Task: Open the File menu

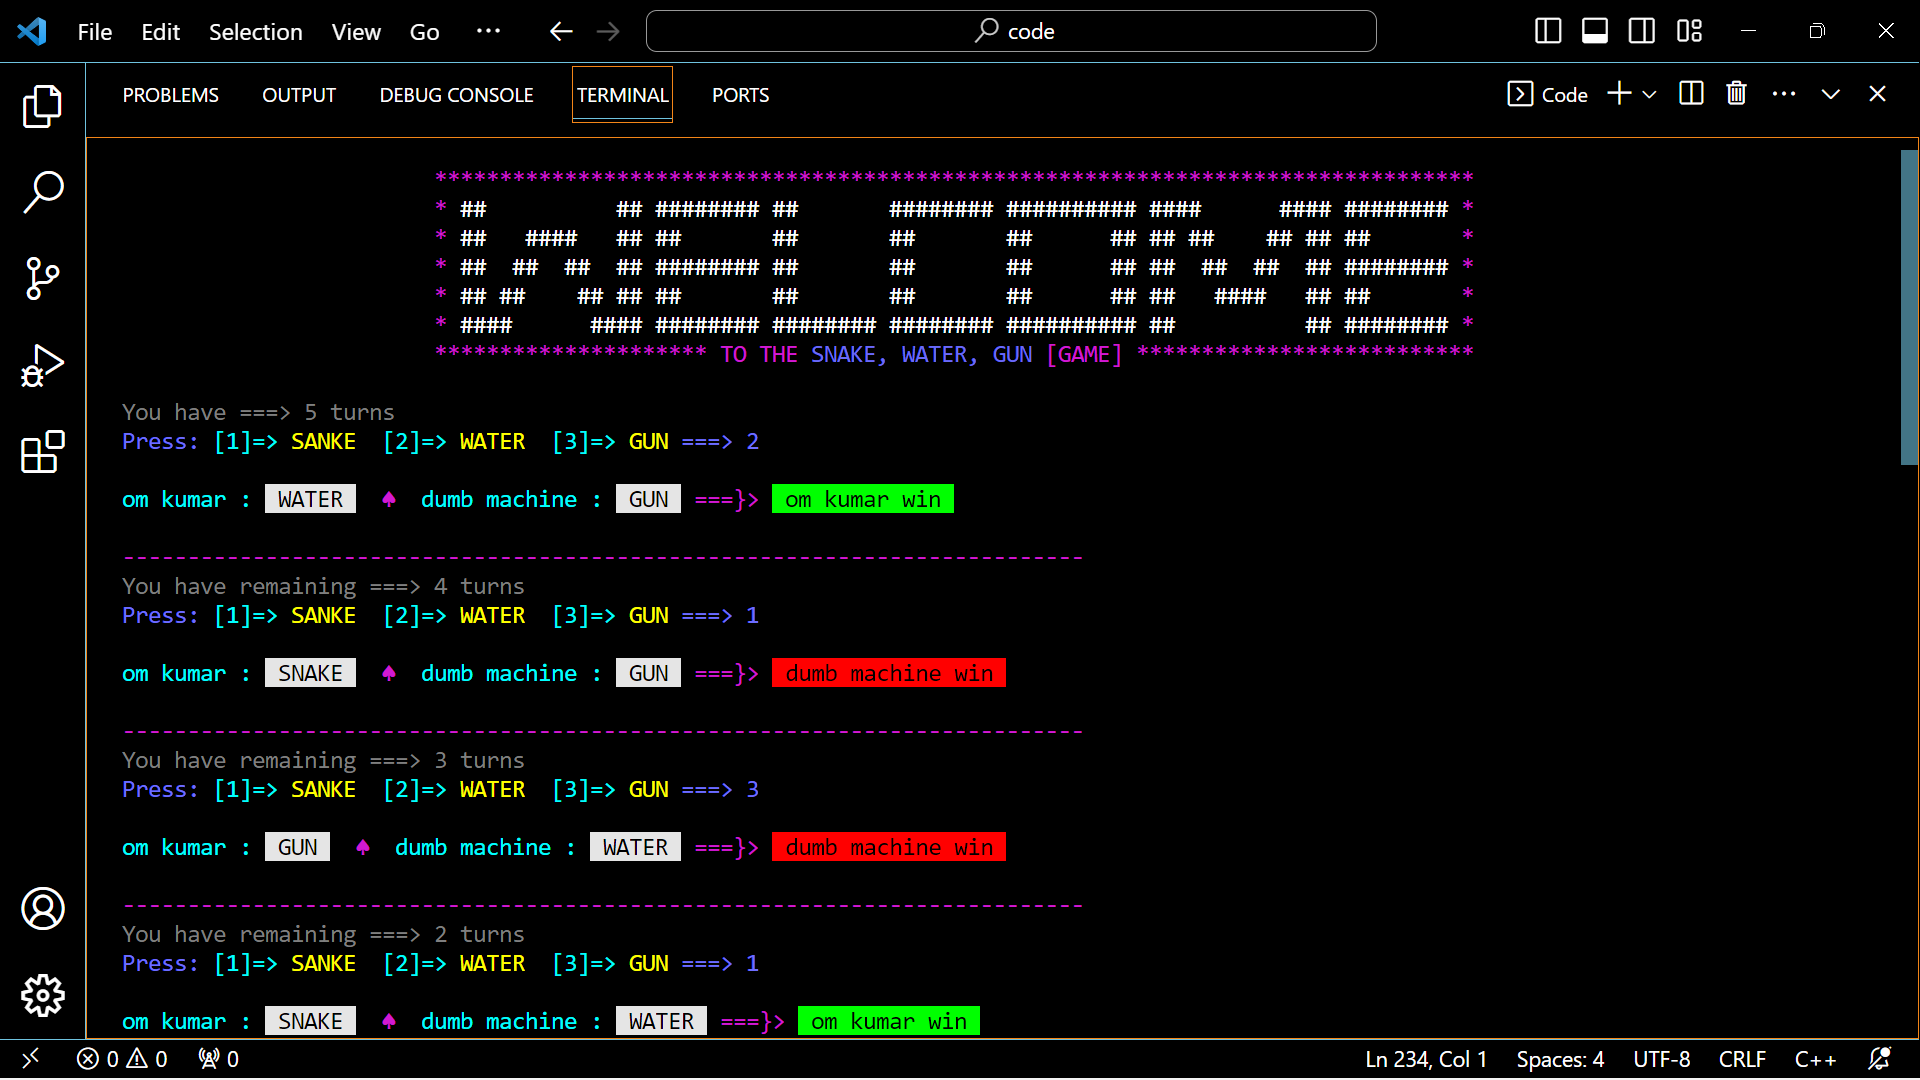Action: pos(95,31)
